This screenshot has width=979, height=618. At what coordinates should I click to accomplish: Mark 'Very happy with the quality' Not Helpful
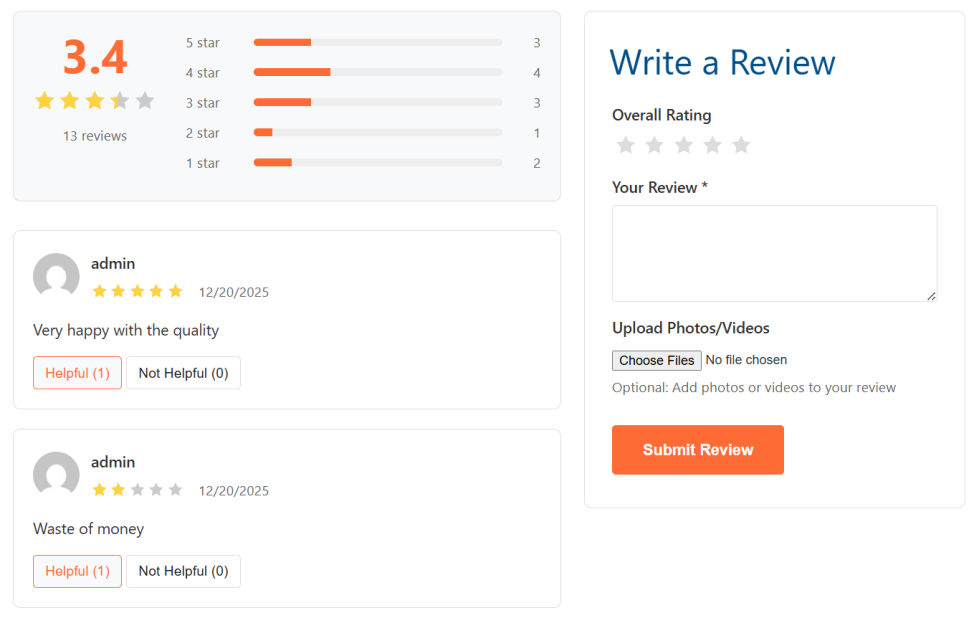pyautogui.click(x=183, y=373)
